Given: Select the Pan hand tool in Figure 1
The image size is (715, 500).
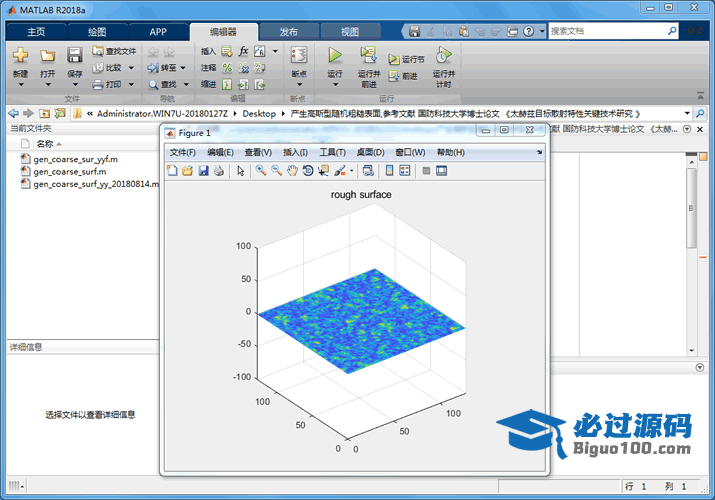Looking at the screenshot, I should click(x=292, y=170).
